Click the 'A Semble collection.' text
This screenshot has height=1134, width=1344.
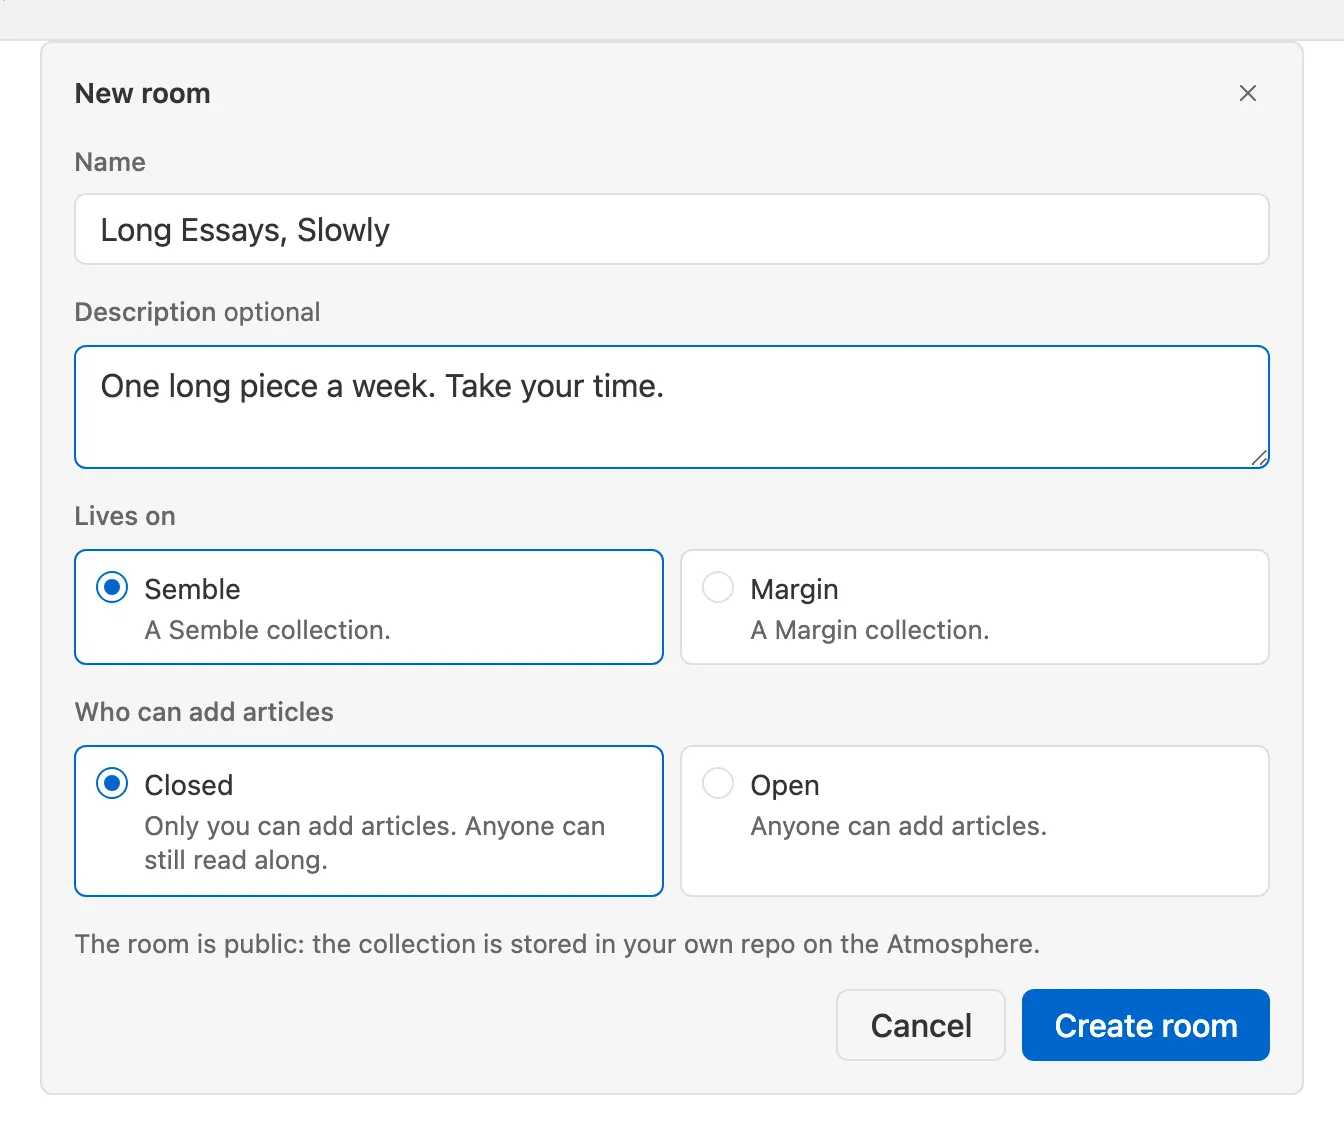267,630
